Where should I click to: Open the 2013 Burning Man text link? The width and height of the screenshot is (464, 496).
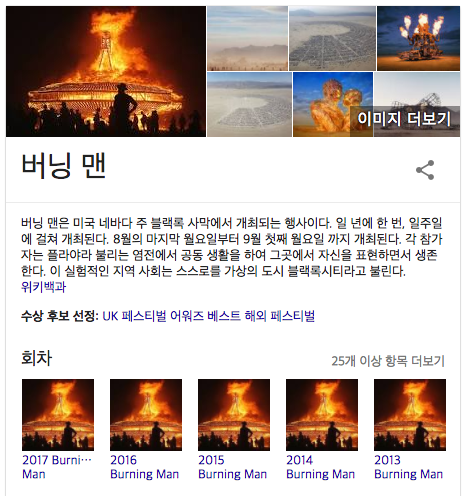[409, 467]
